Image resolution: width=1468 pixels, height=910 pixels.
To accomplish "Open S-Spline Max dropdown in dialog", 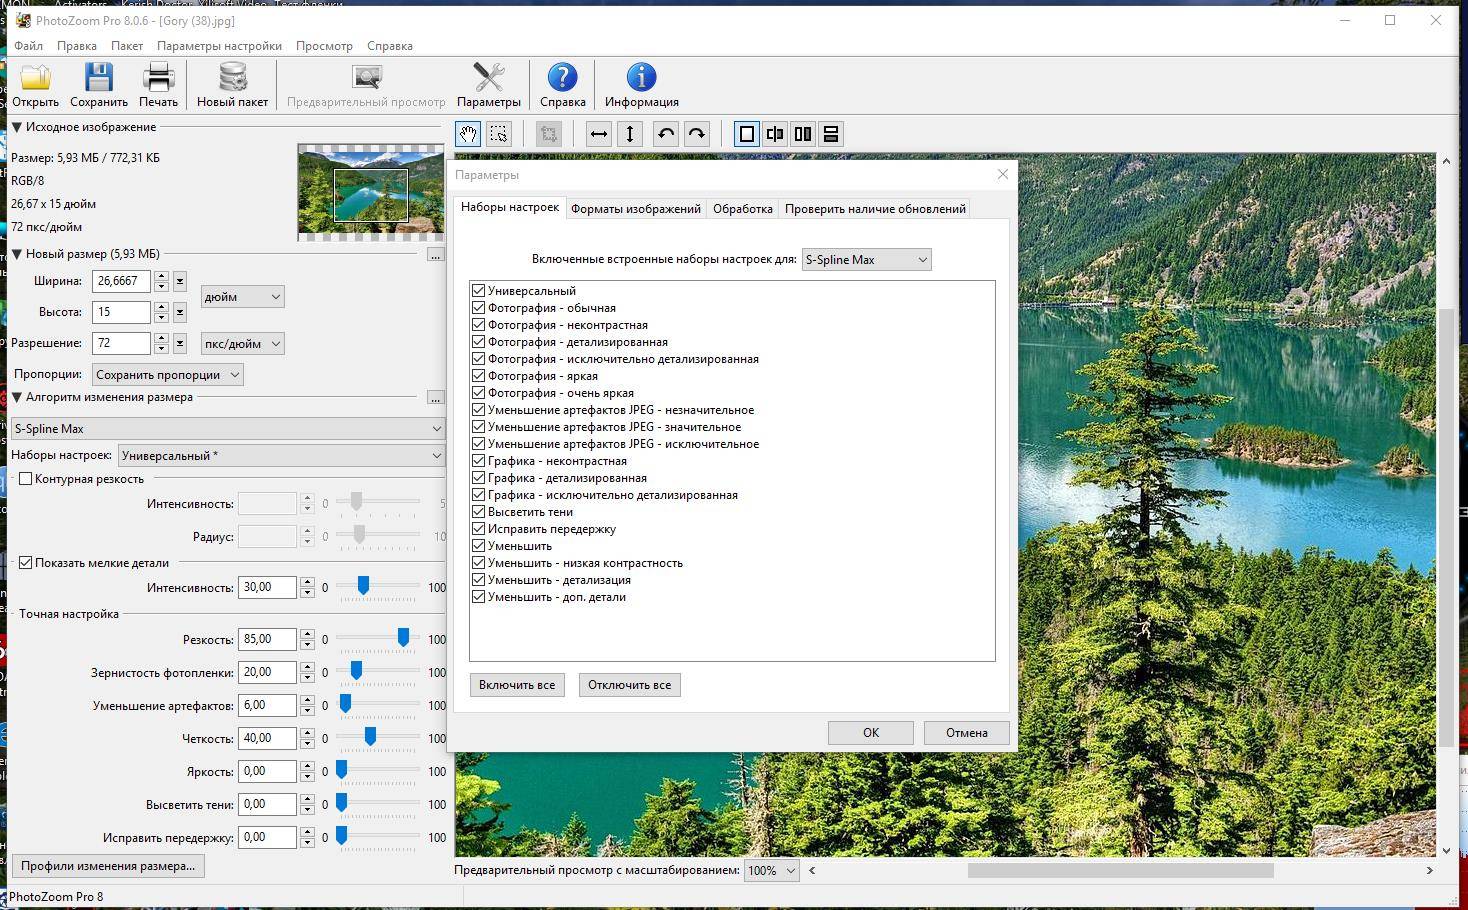I will tap(866, 260).
